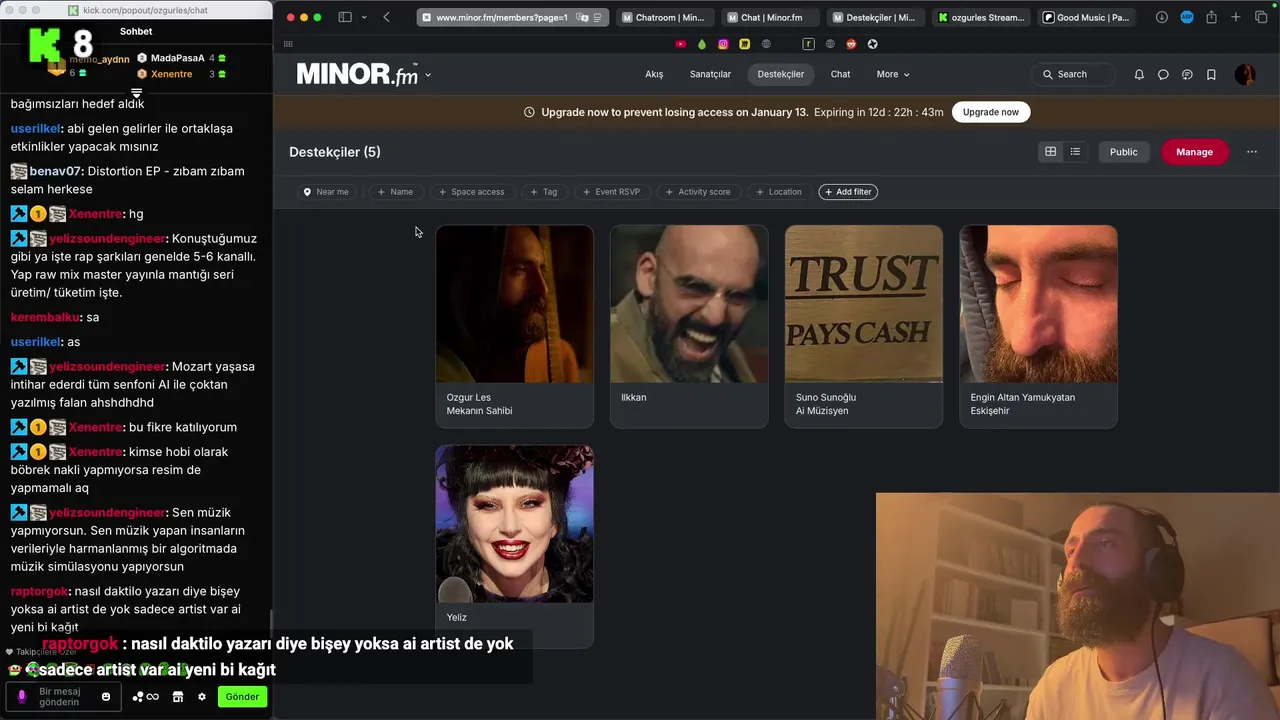The image size is (1280, 720).
Task: Switch to list view of Destekçiler
Action: click(1075, 152)
